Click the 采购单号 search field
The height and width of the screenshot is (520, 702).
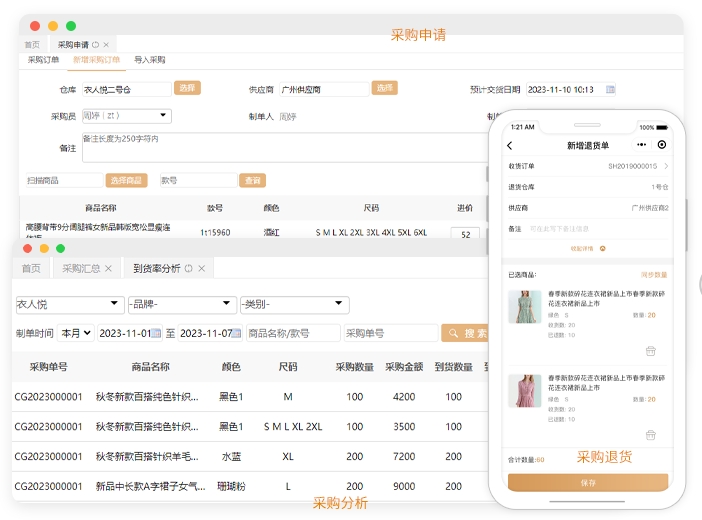point(391,333)
